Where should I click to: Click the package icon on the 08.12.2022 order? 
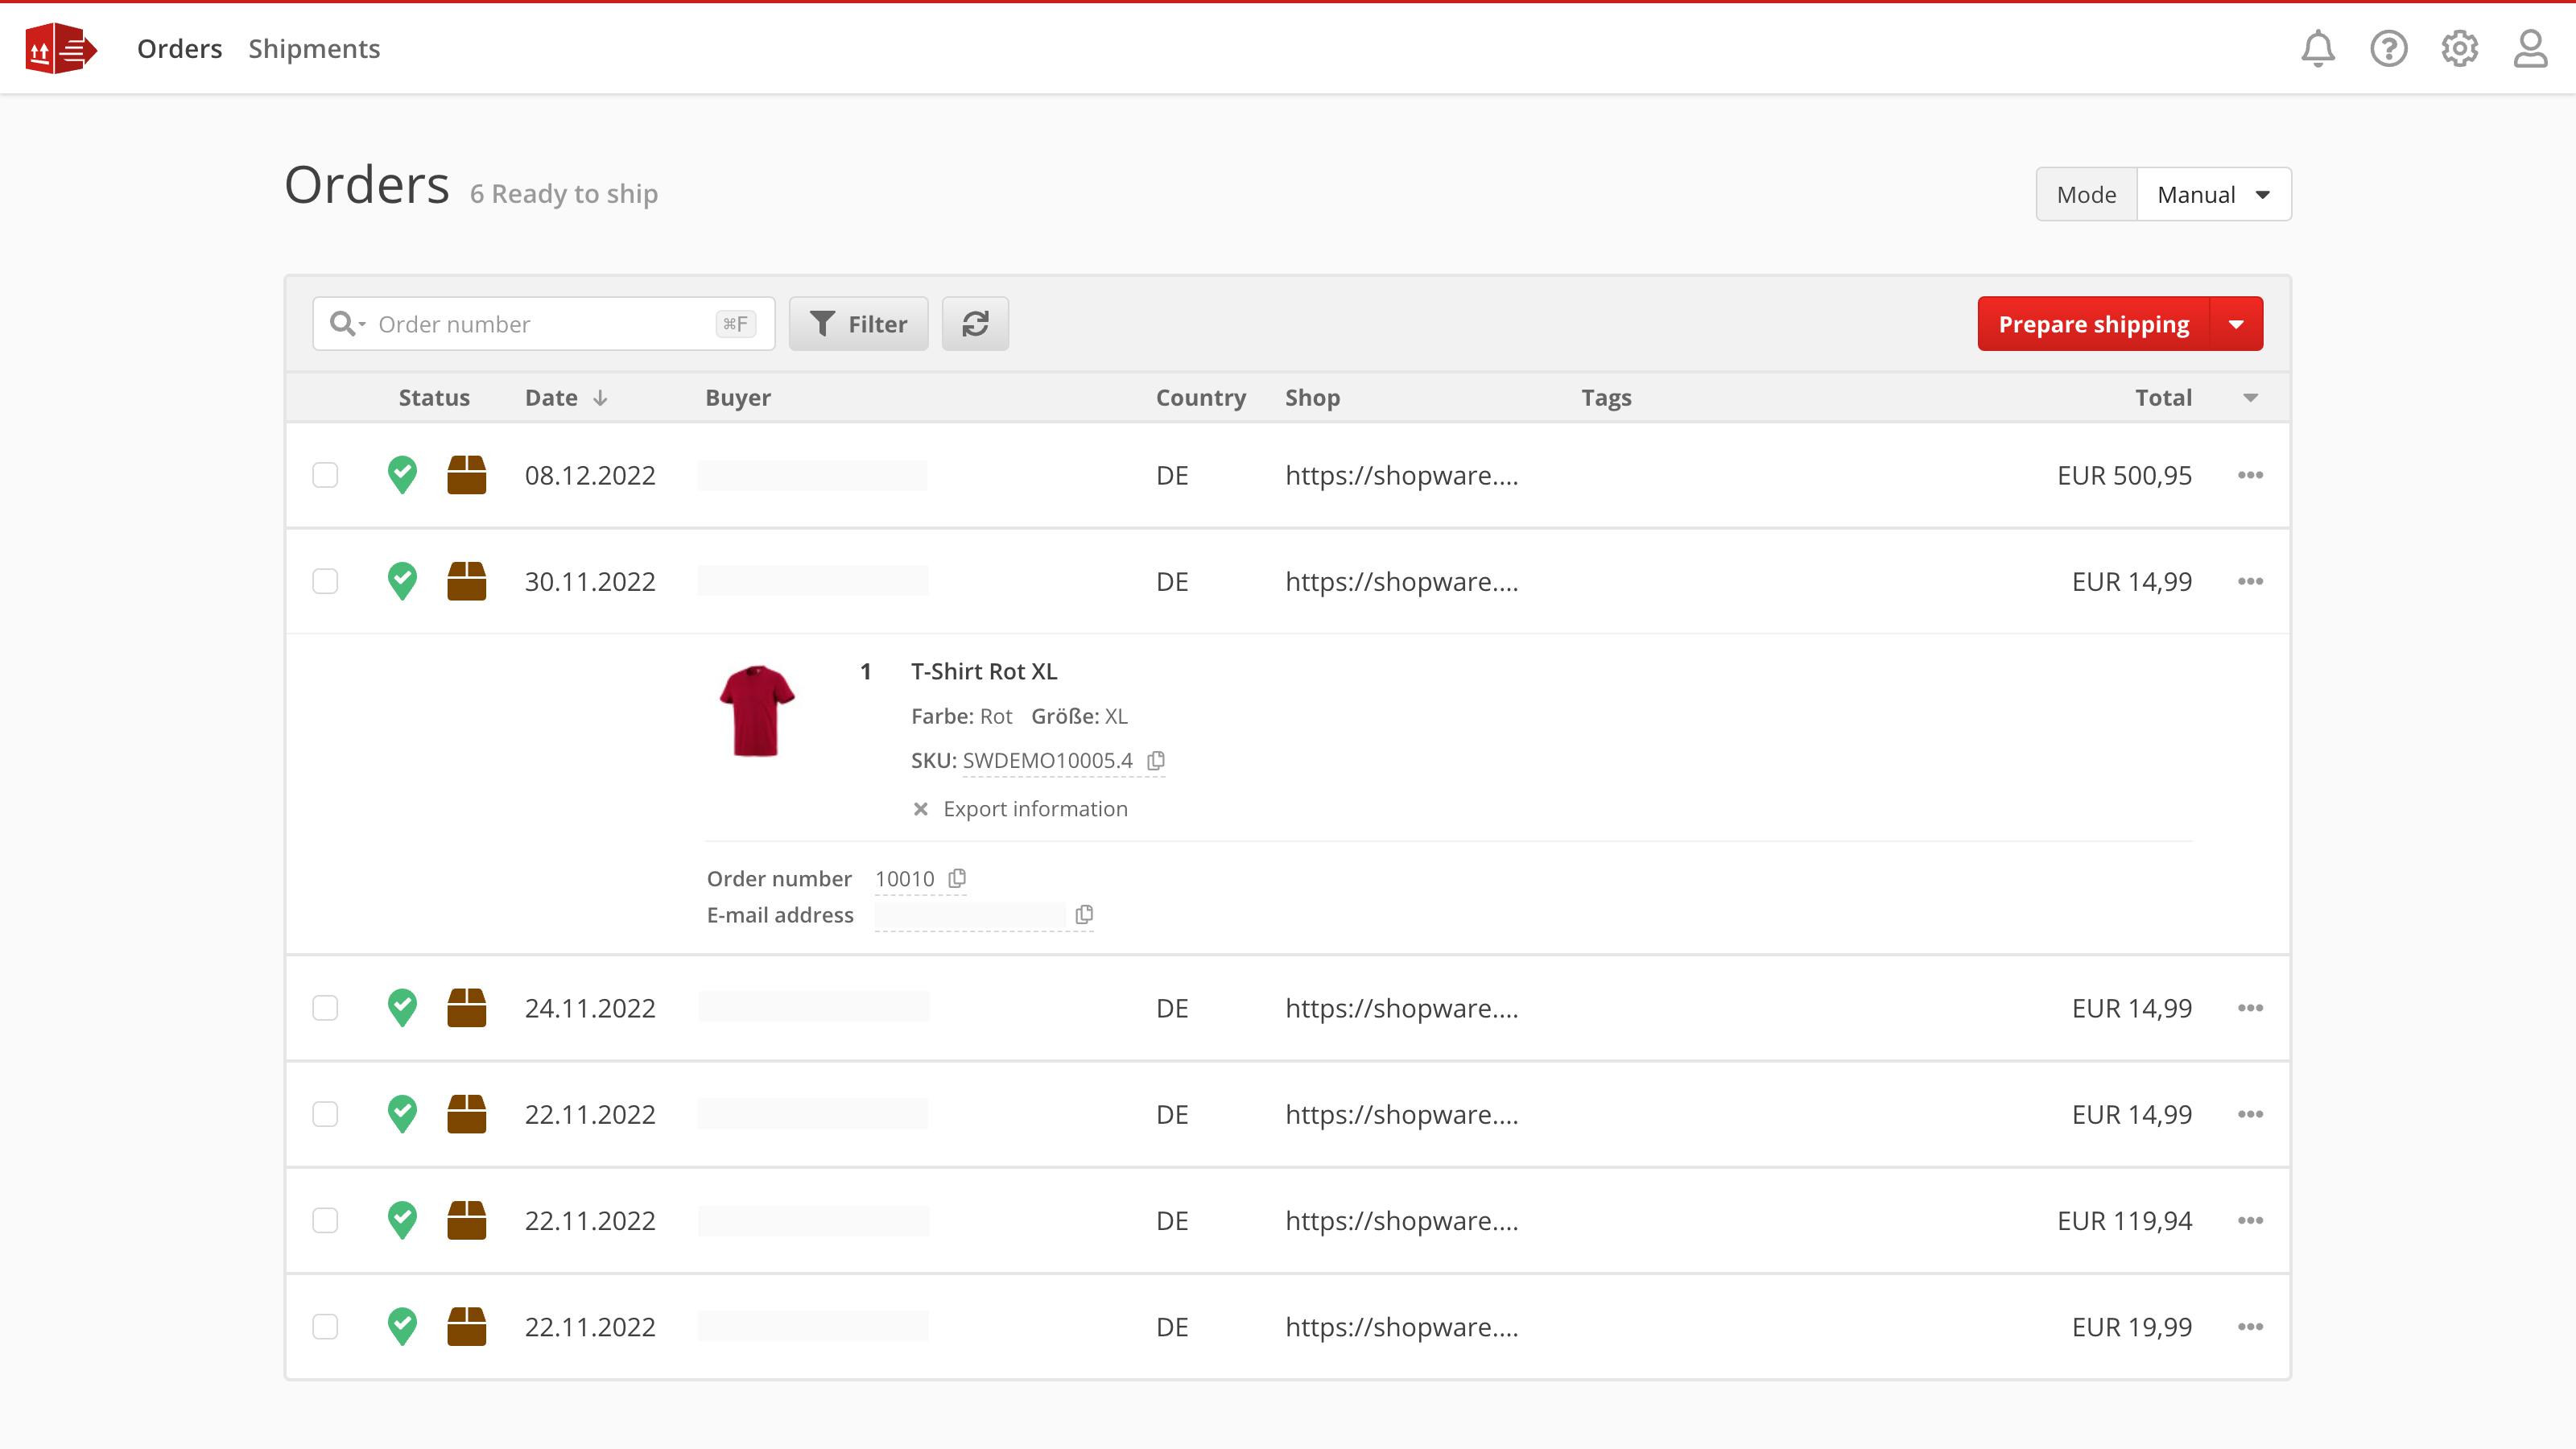466,475
